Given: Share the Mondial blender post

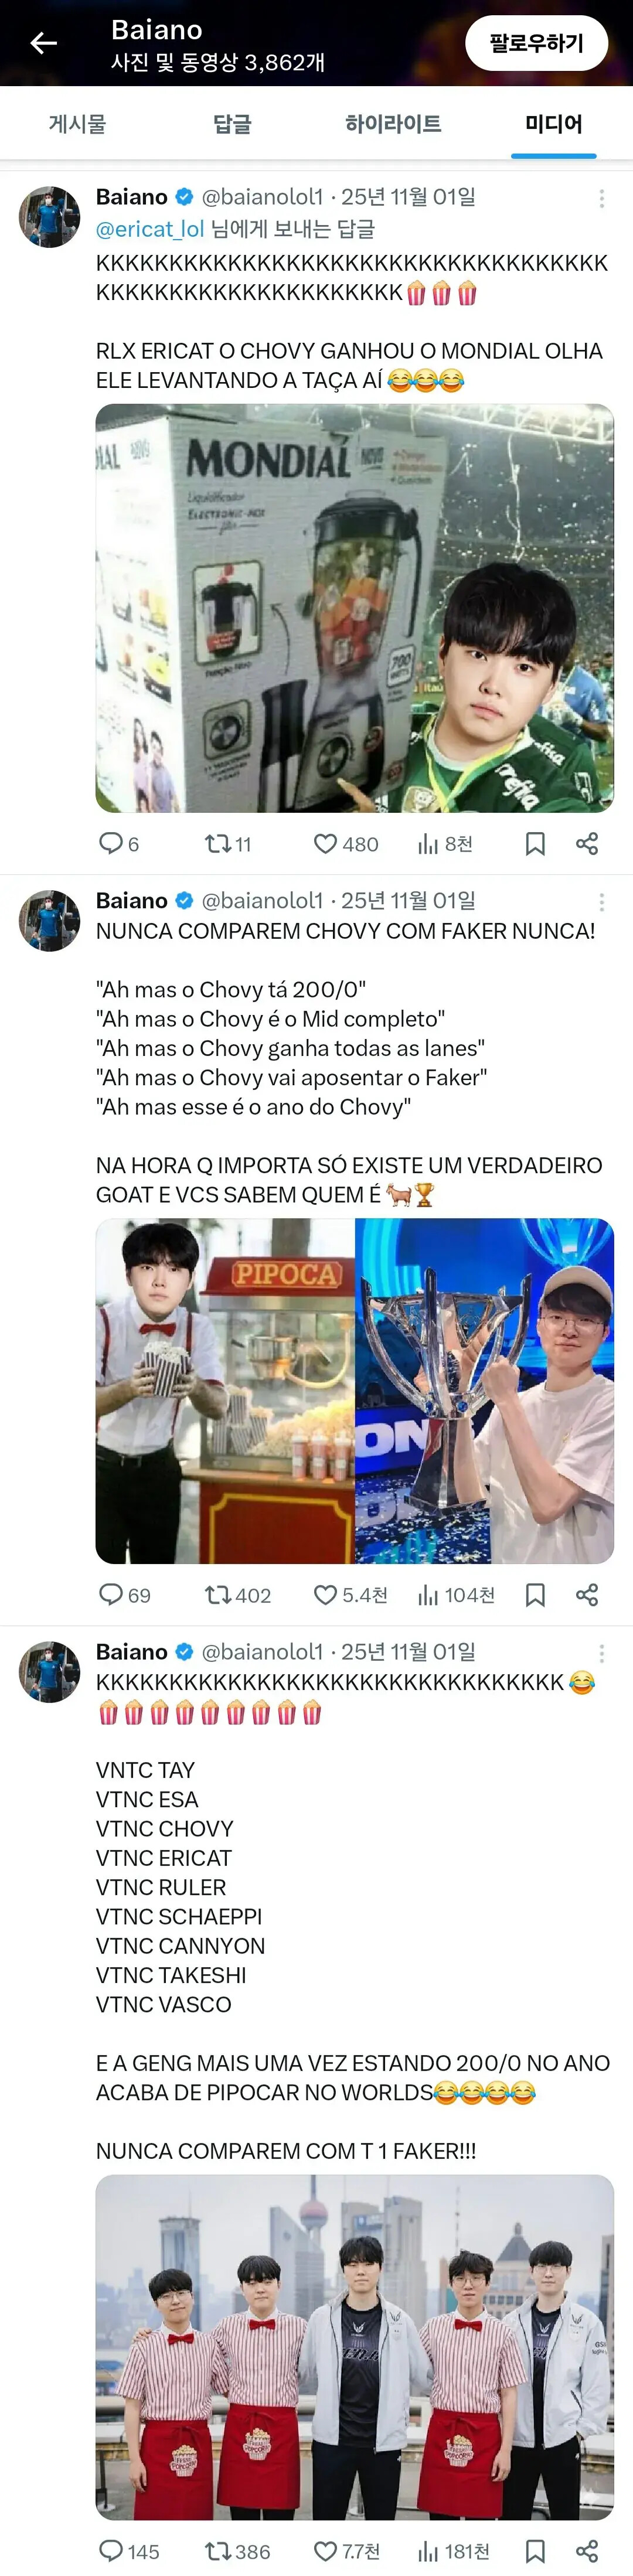Looking at the screenshot, I should click(587, 844).
